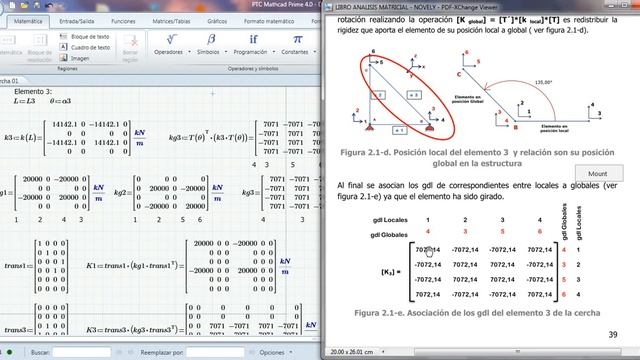Expand the Constantes dropdown arrow

314,52
